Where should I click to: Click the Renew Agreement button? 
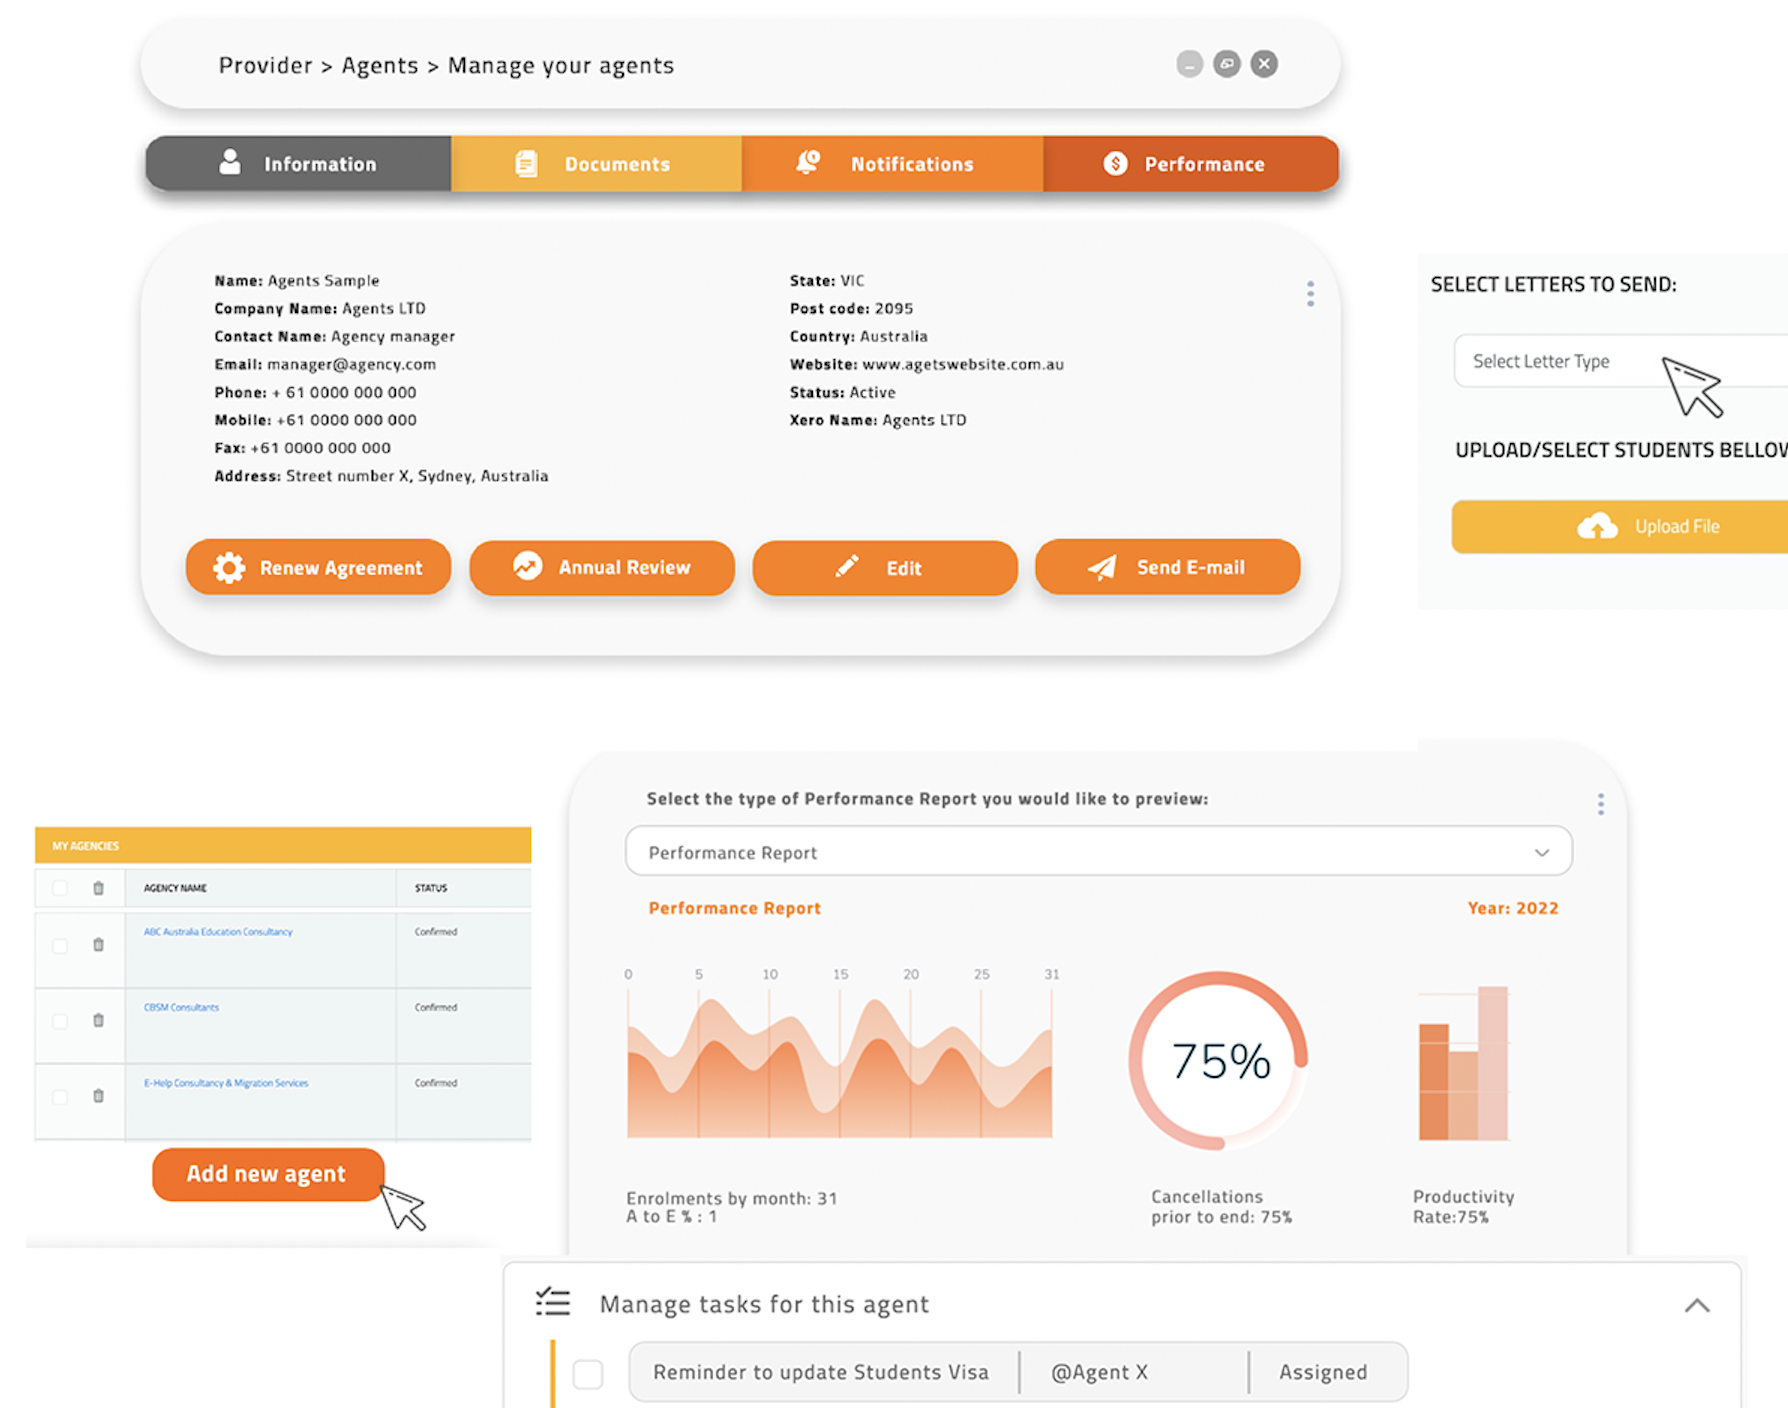(x=318, y=568)
